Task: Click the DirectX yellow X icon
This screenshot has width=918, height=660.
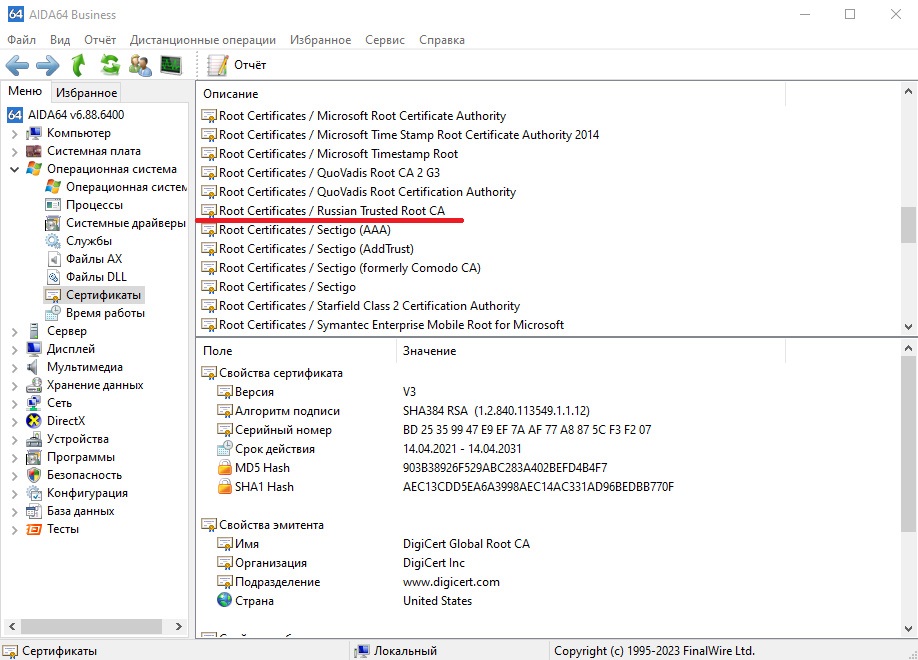Action: click(34, 421)
